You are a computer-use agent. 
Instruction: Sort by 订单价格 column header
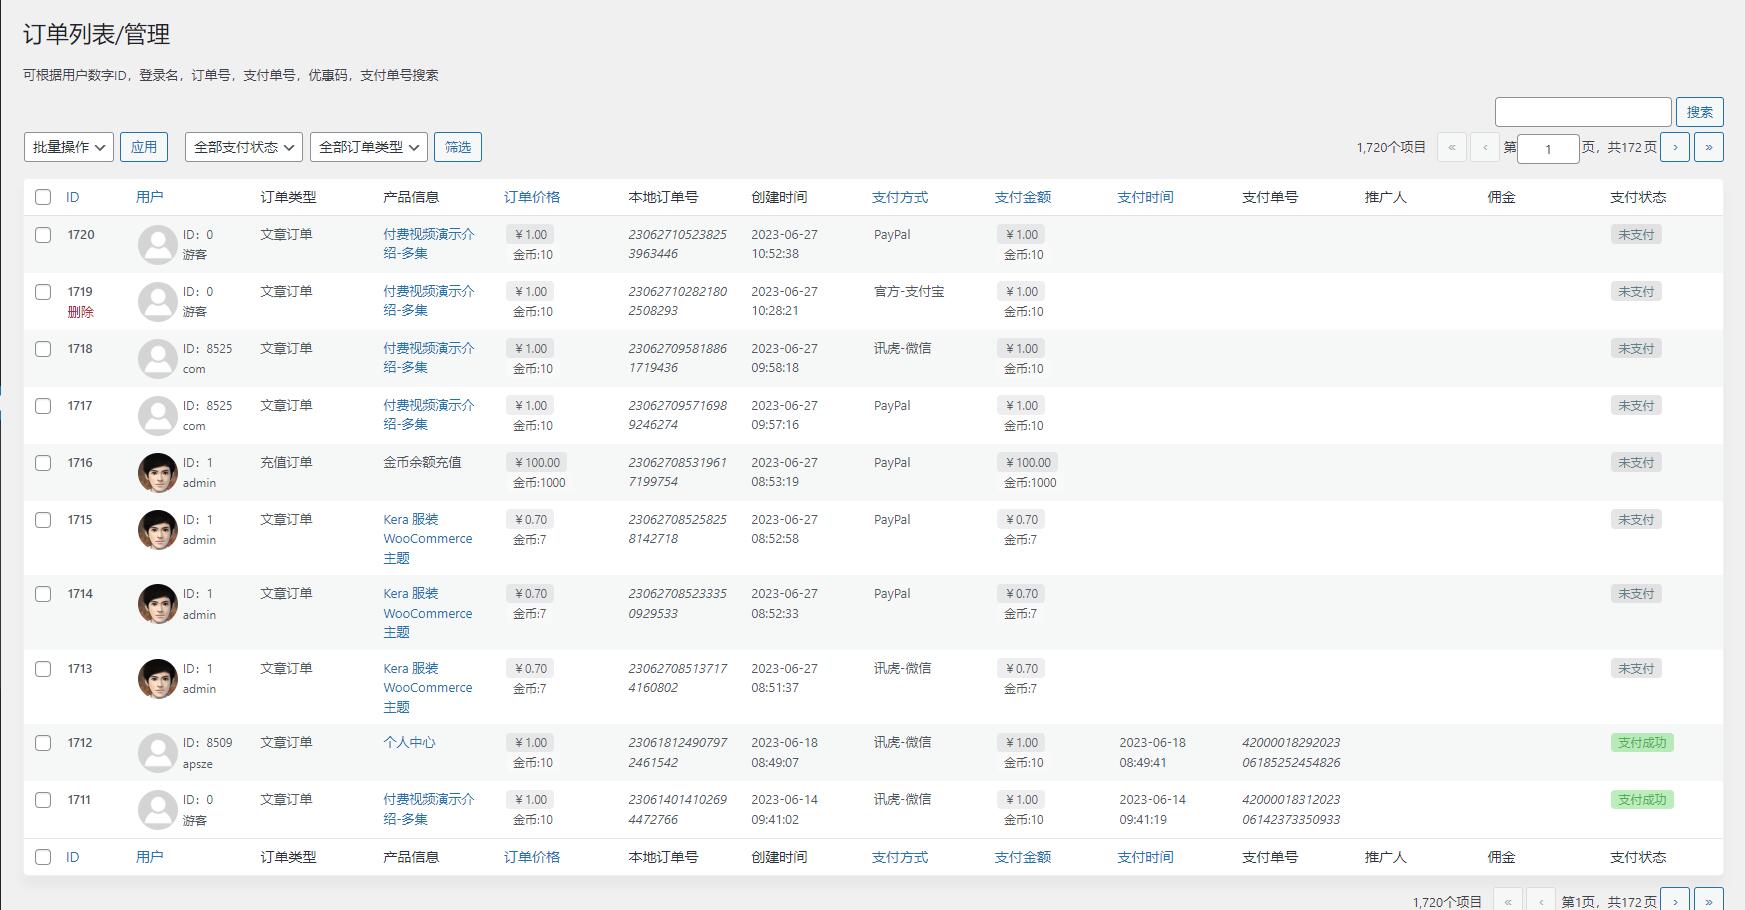click(x=531, y=197)
